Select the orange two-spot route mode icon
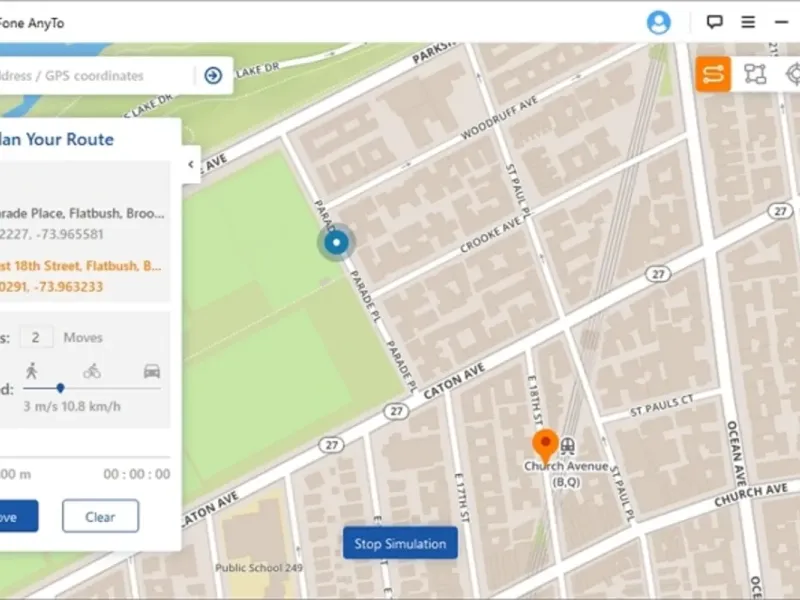 coord(713,74)
